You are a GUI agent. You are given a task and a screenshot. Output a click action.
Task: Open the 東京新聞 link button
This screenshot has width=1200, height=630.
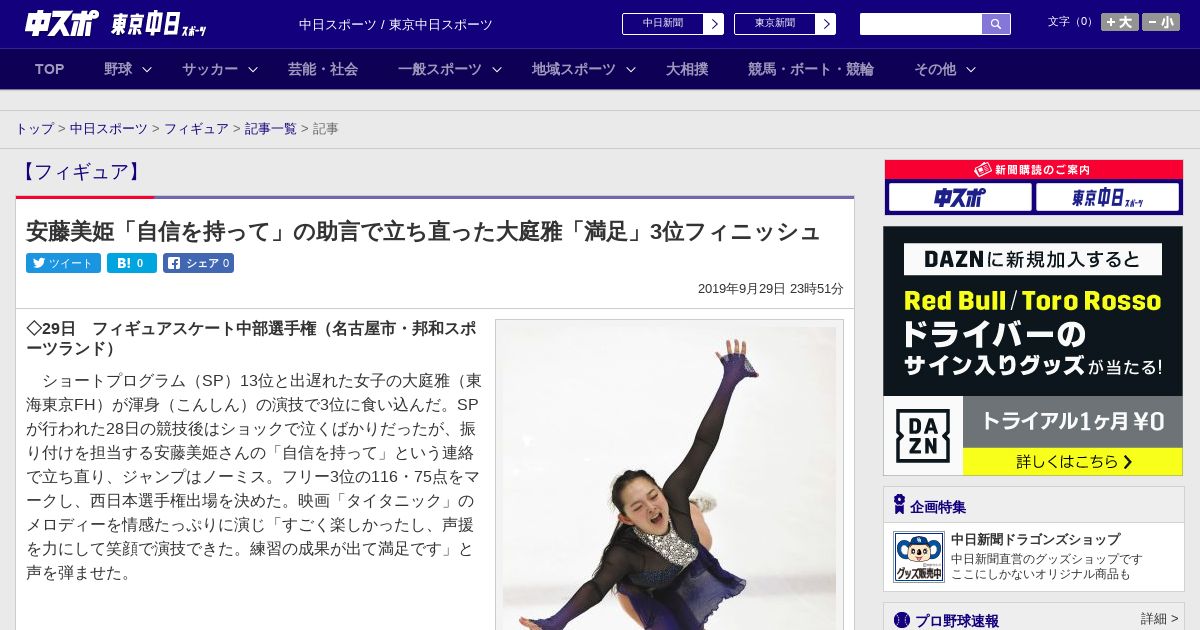(785, 24)
